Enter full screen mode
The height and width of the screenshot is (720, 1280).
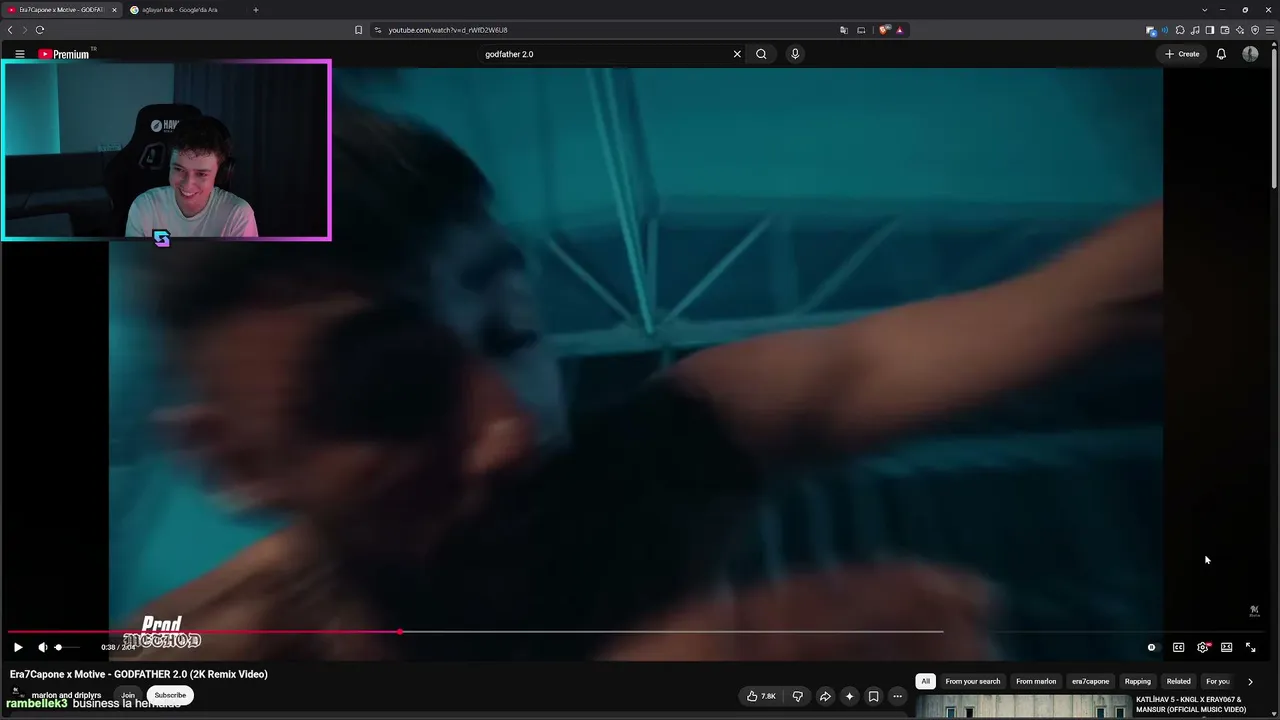1250,647
